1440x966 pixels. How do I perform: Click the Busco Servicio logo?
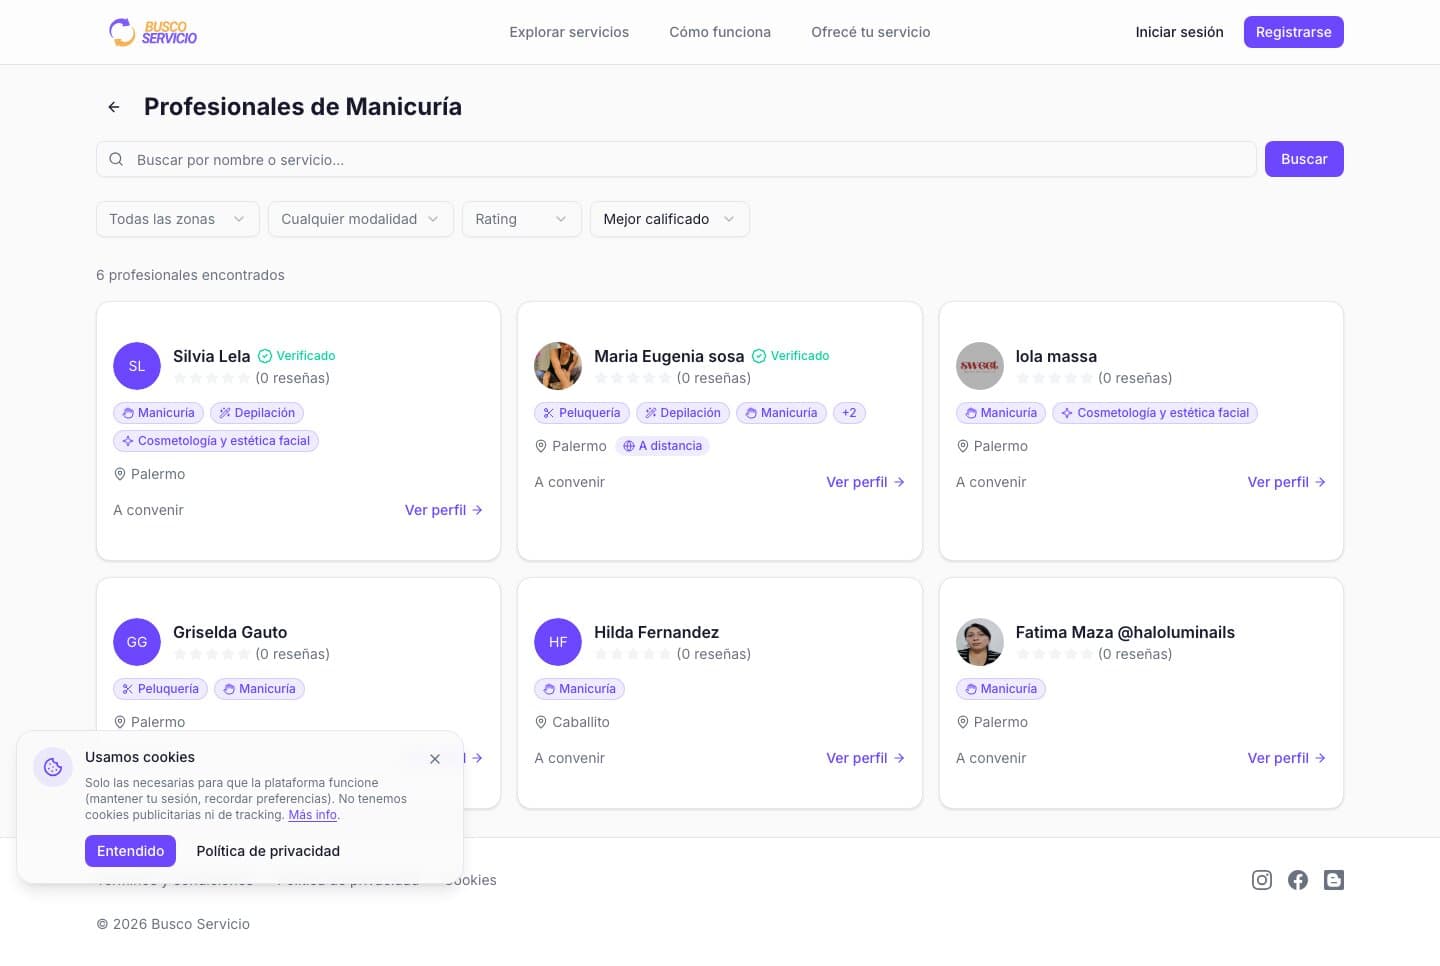coord(153,32)
